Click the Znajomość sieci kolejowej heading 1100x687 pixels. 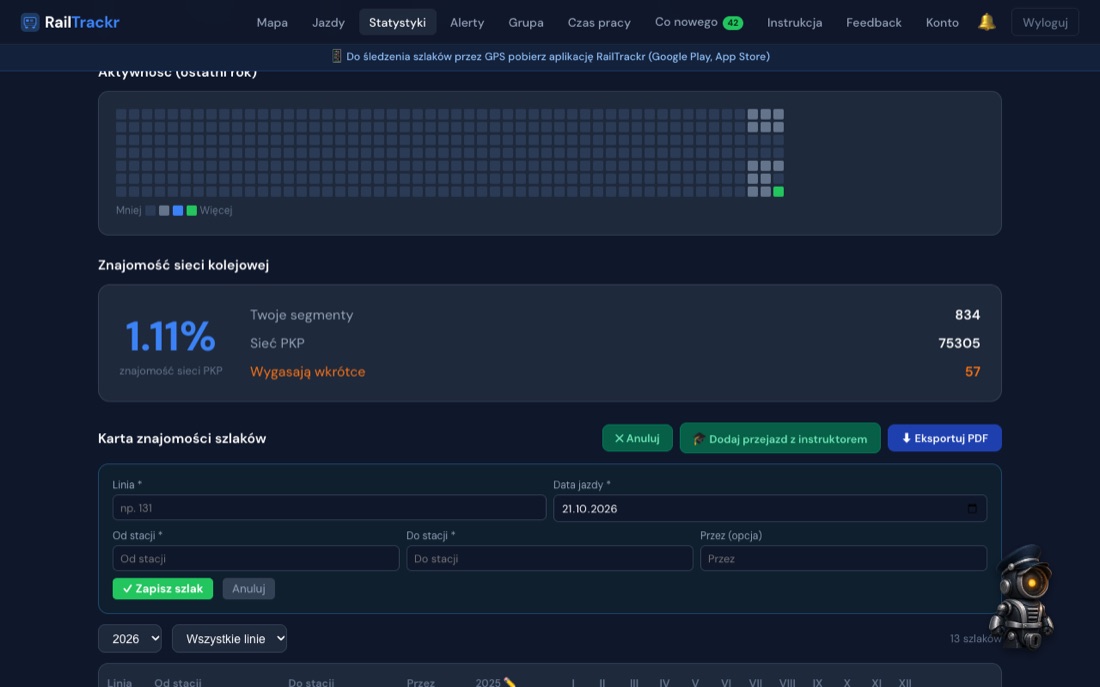click(x=184, y=265)
